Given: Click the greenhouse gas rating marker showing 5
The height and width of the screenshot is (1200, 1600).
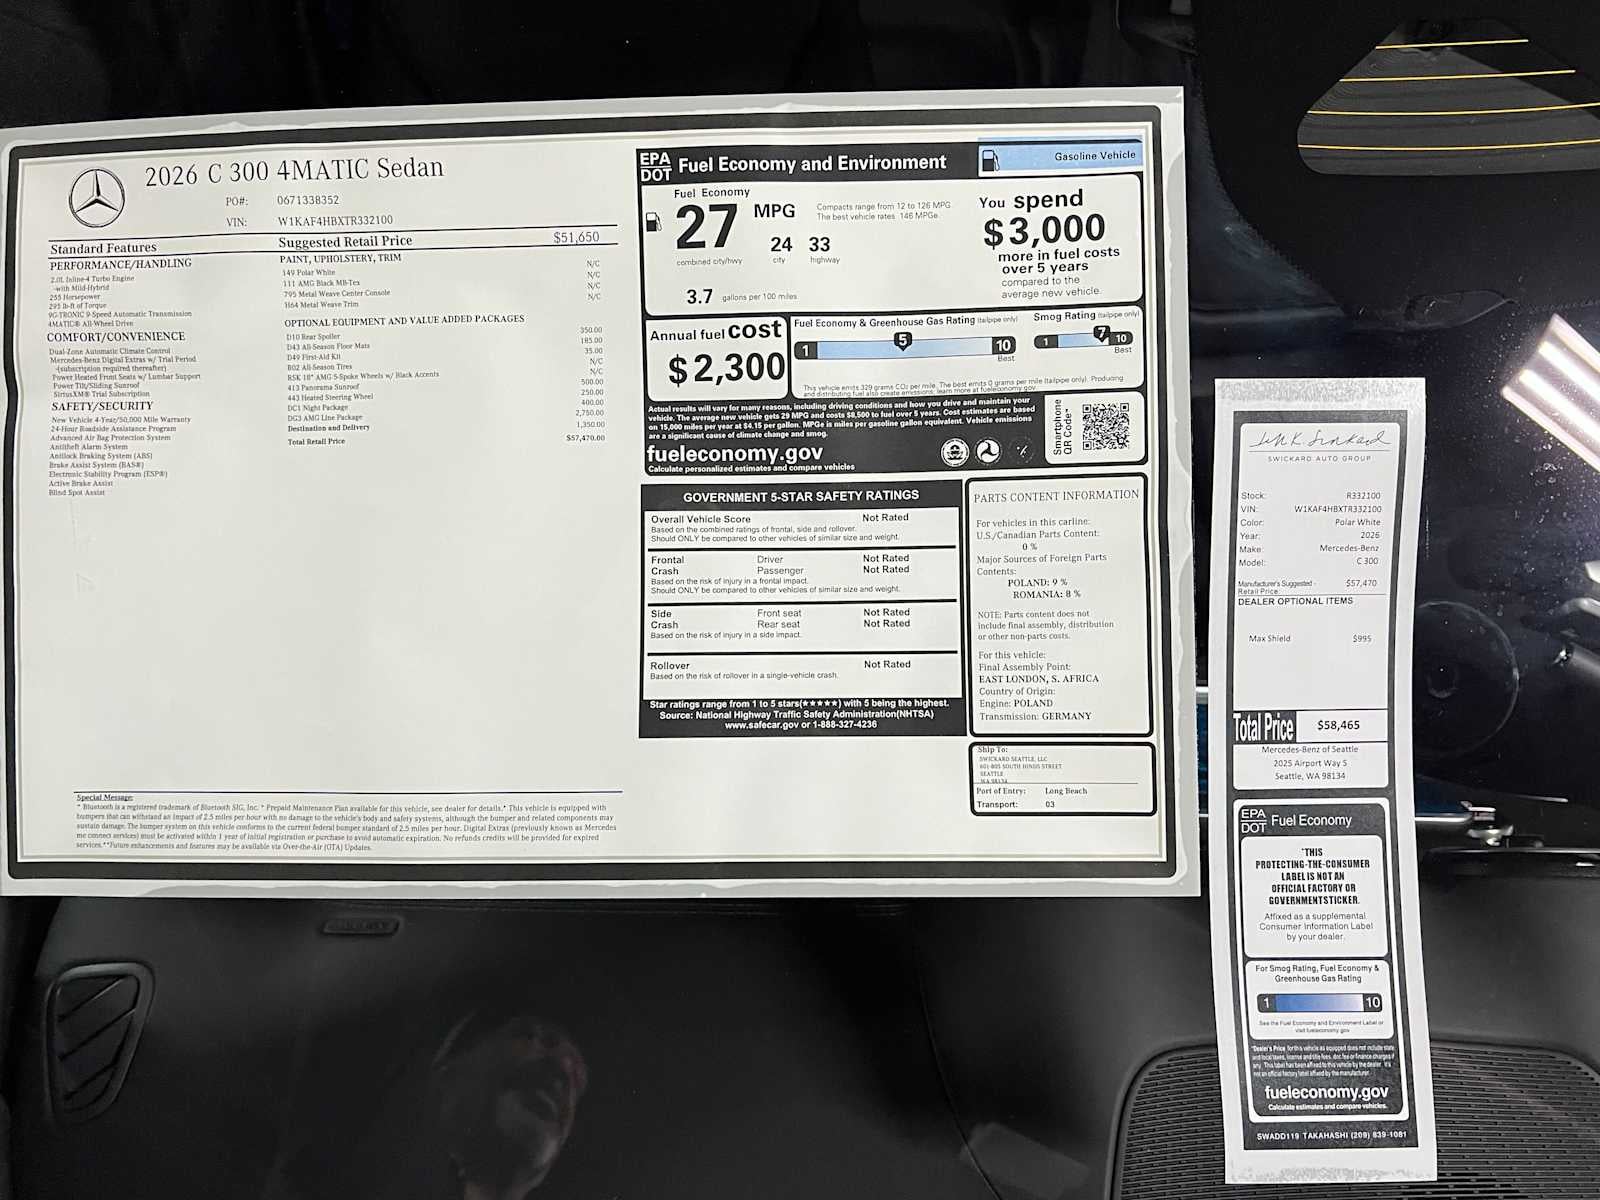Looking at the screenshot, I should tap(902, 341).
